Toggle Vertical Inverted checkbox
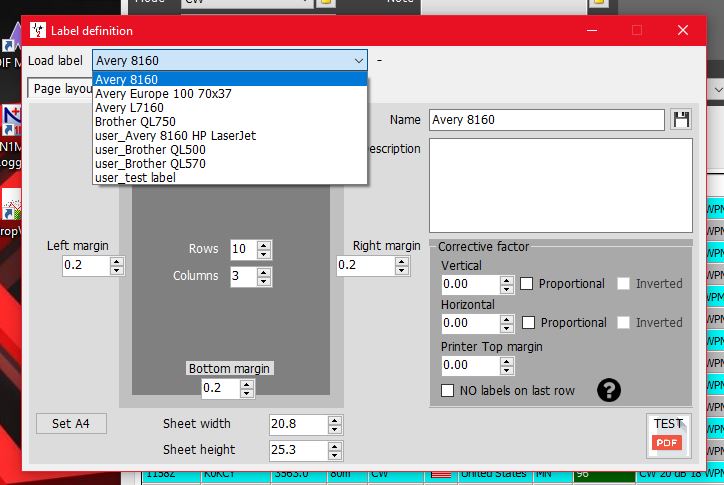Screen dimensions: 724x485 point(623,284)
